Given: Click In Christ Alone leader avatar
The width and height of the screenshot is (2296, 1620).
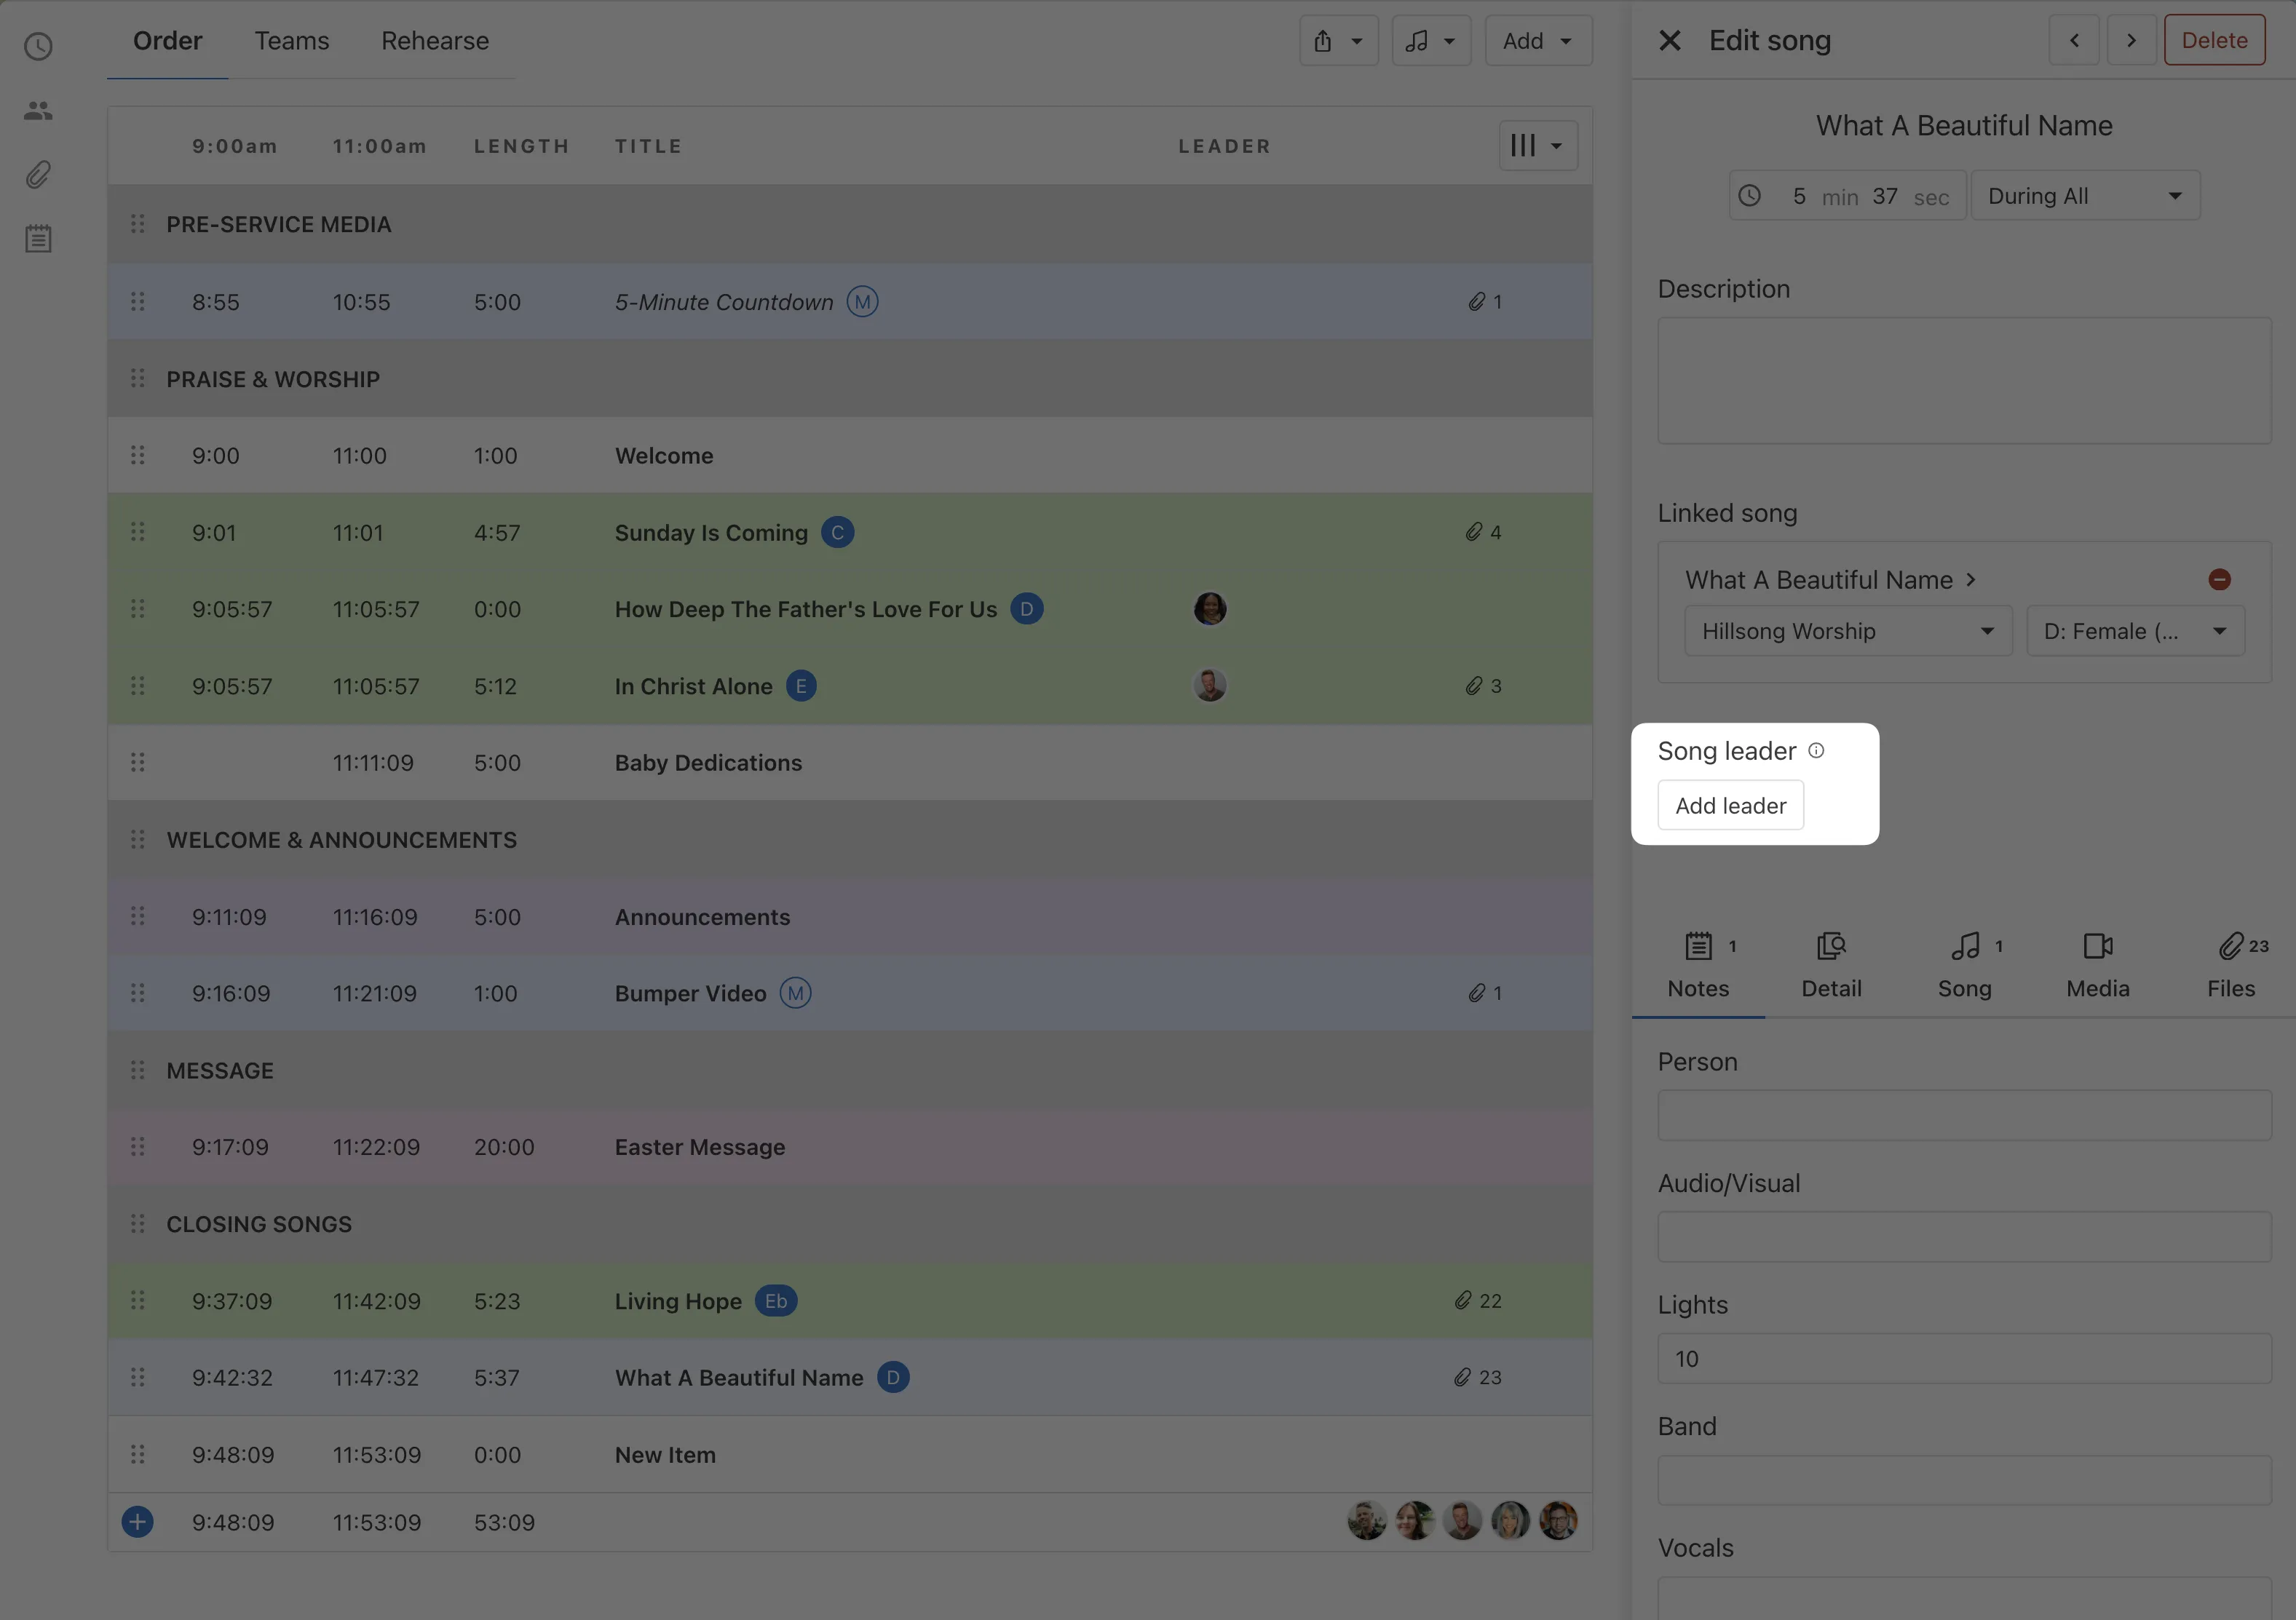Looking at the screenshot, I should coord(1209,686).
